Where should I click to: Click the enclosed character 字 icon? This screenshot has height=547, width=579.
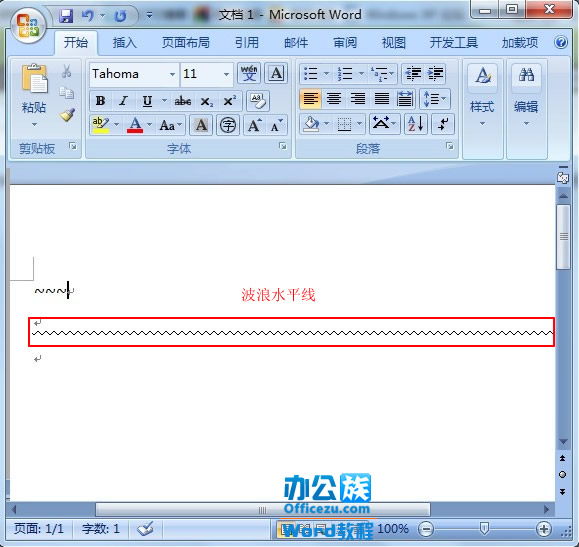click(x=227, y=125)
